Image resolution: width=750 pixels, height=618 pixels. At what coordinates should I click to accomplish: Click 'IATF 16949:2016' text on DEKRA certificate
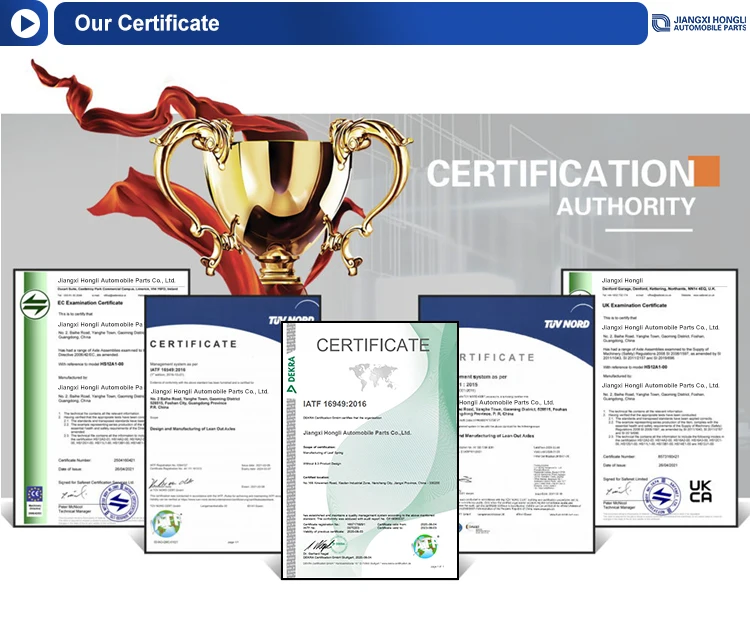335,404
